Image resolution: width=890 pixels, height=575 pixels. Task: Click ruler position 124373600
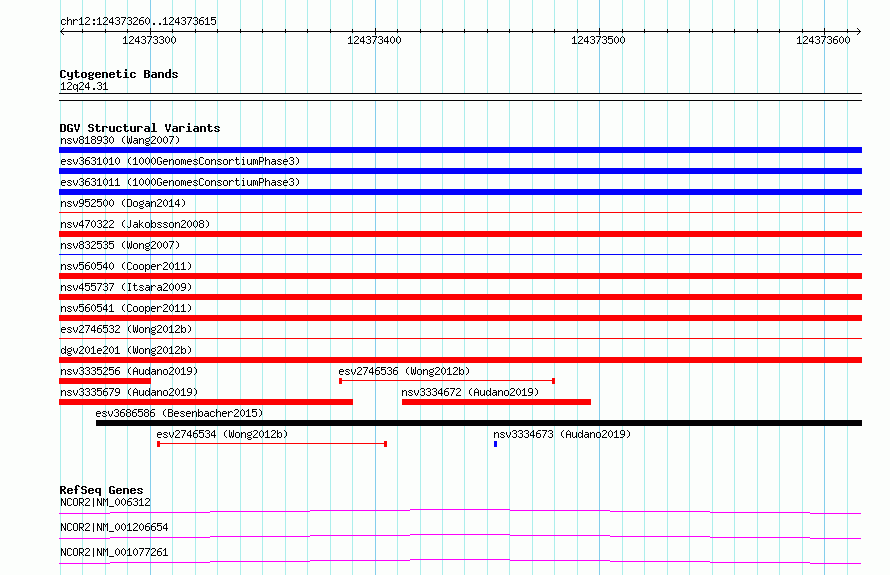pyautogui.click(x=823, y=40)
